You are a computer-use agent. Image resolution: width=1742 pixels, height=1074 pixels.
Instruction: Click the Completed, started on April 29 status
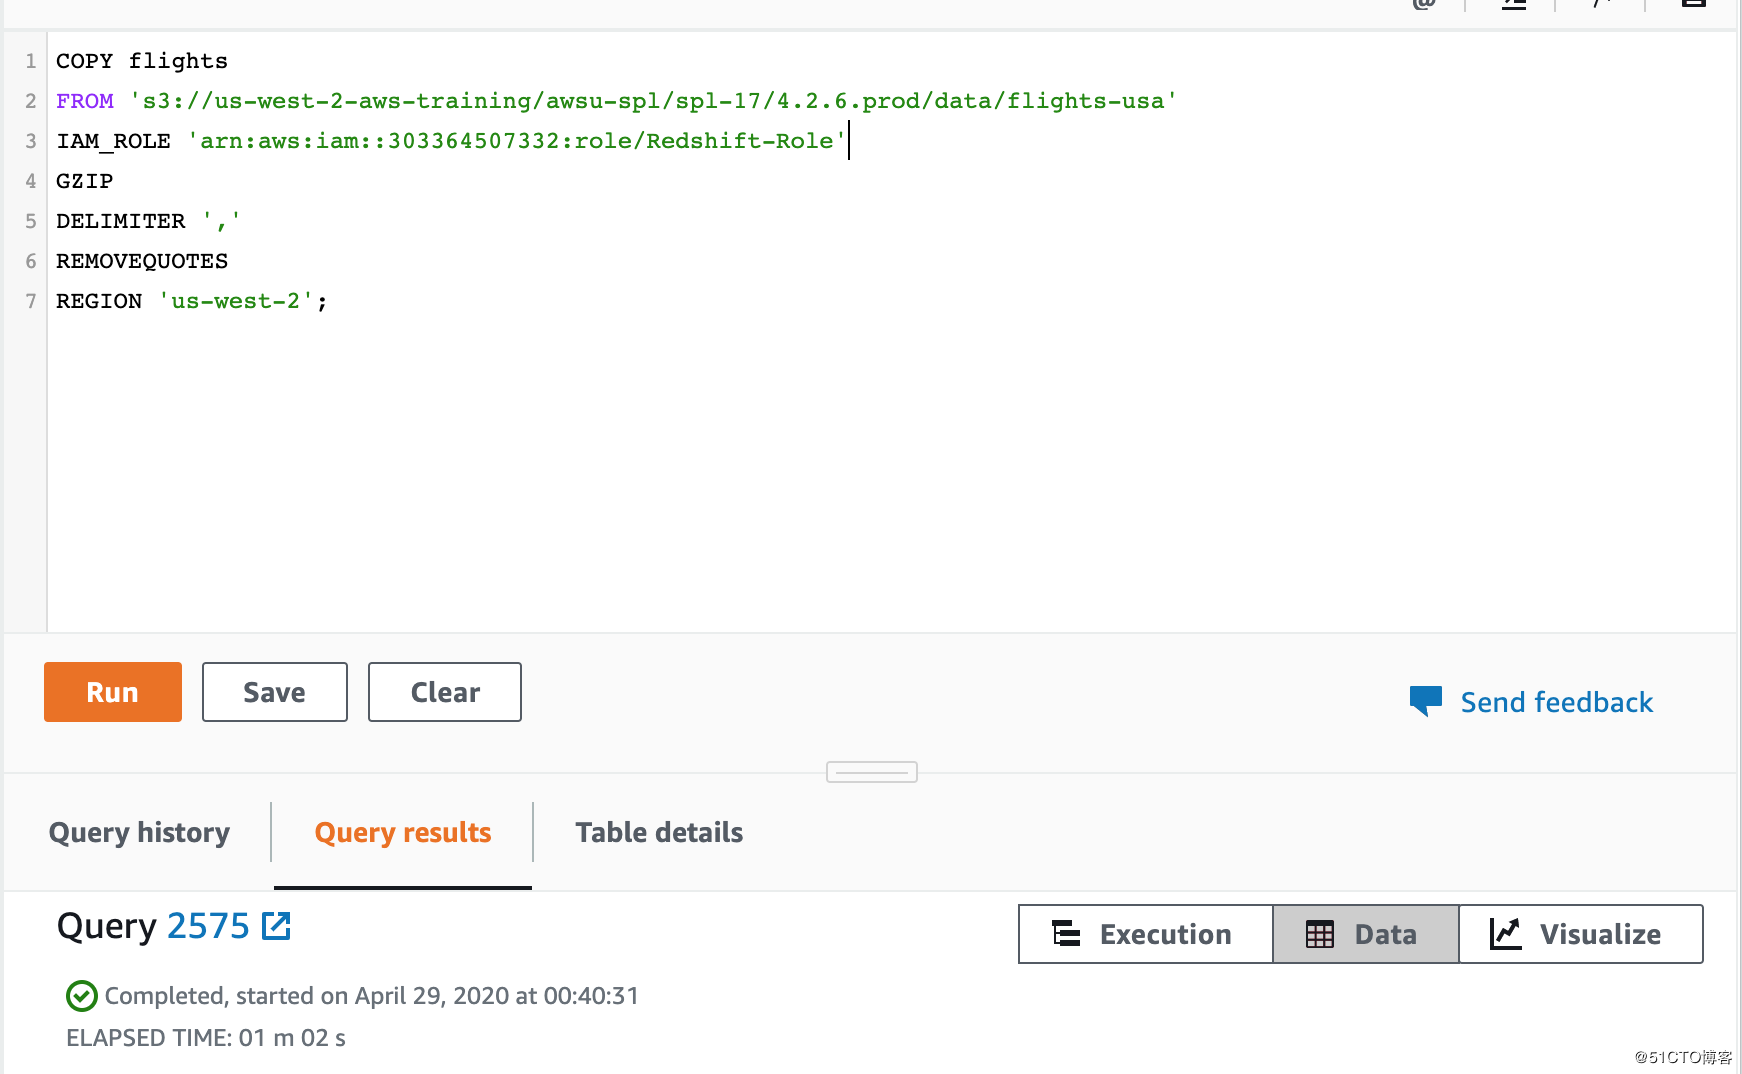tap(371, 996)
